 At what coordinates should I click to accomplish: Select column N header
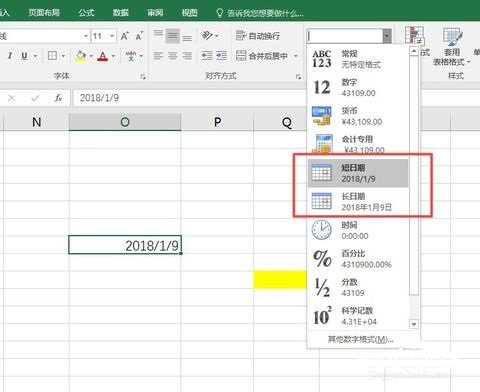coord(36,122)
